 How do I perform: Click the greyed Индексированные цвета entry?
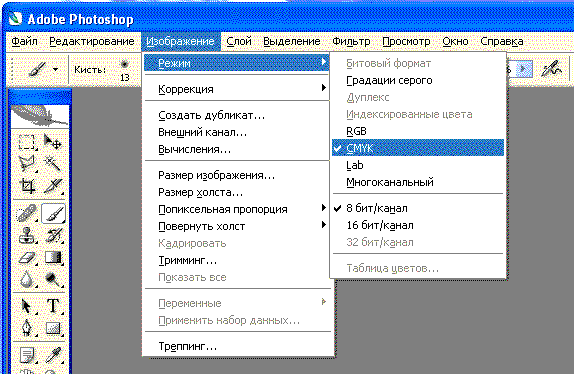coord(418,114)
